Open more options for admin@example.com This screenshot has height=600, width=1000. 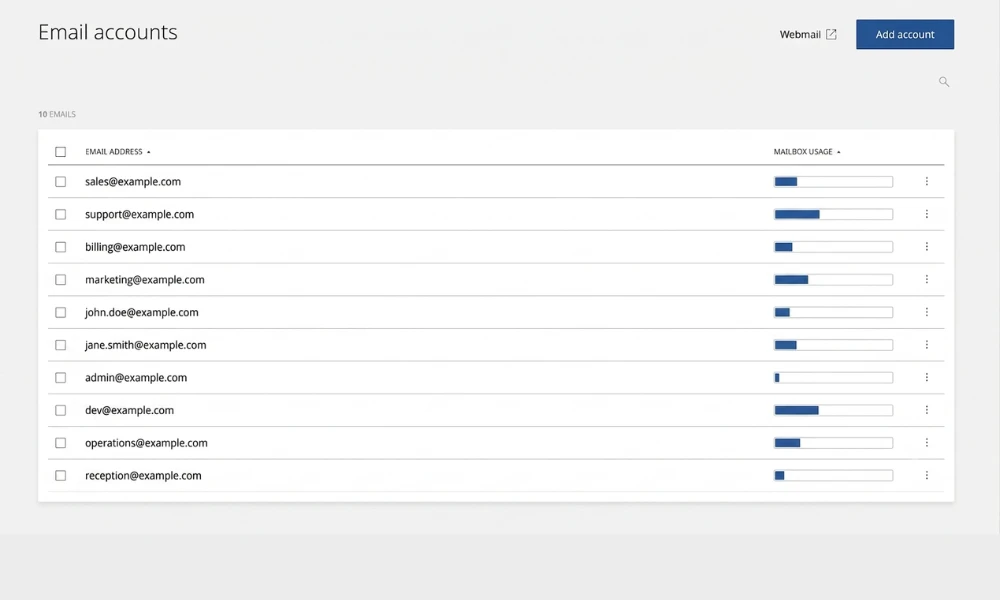pyautogui.click(x=927, y=377)
